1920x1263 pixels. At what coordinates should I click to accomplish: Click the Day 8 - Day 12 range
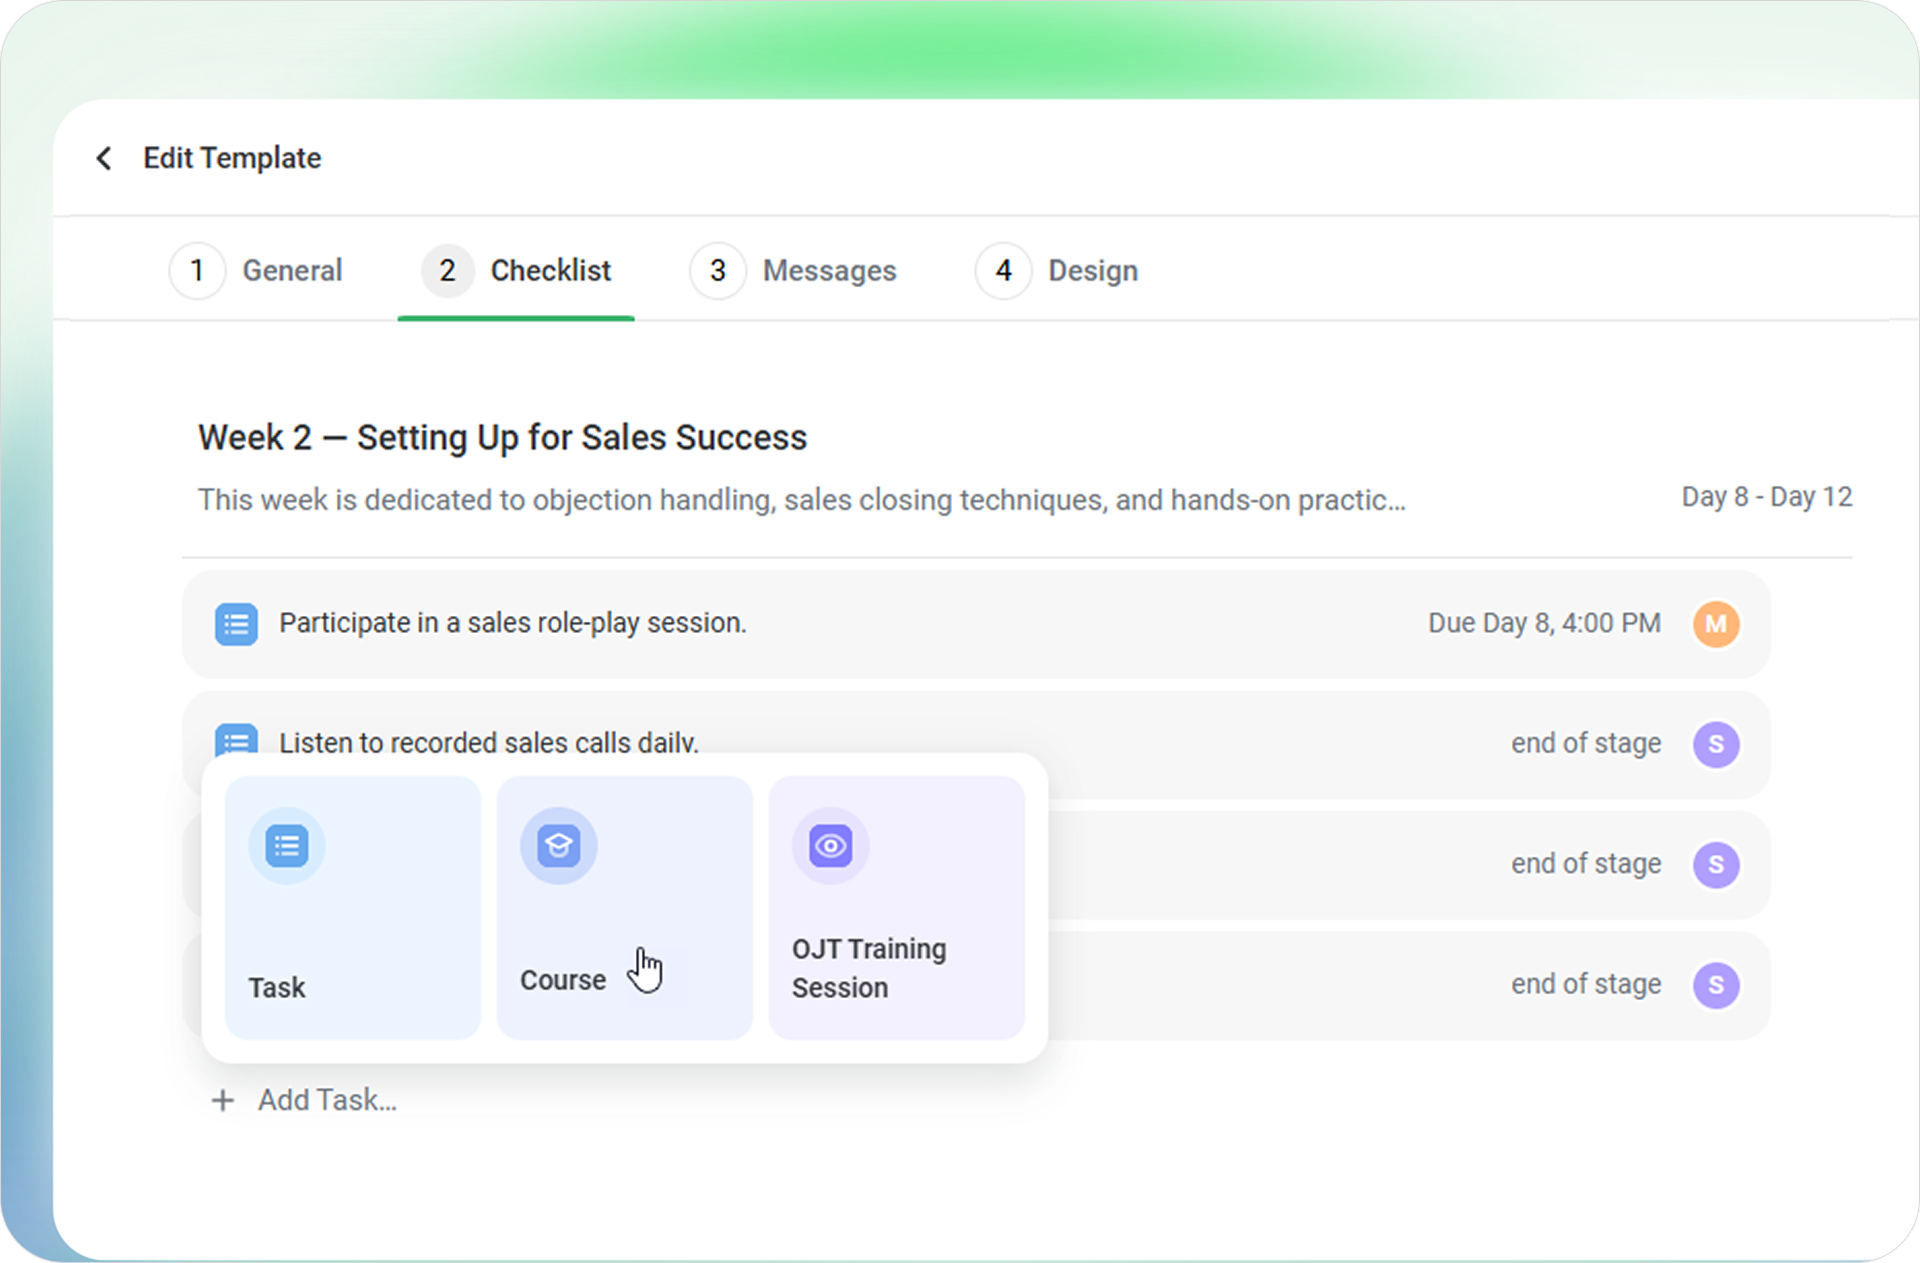[1766, 497]
